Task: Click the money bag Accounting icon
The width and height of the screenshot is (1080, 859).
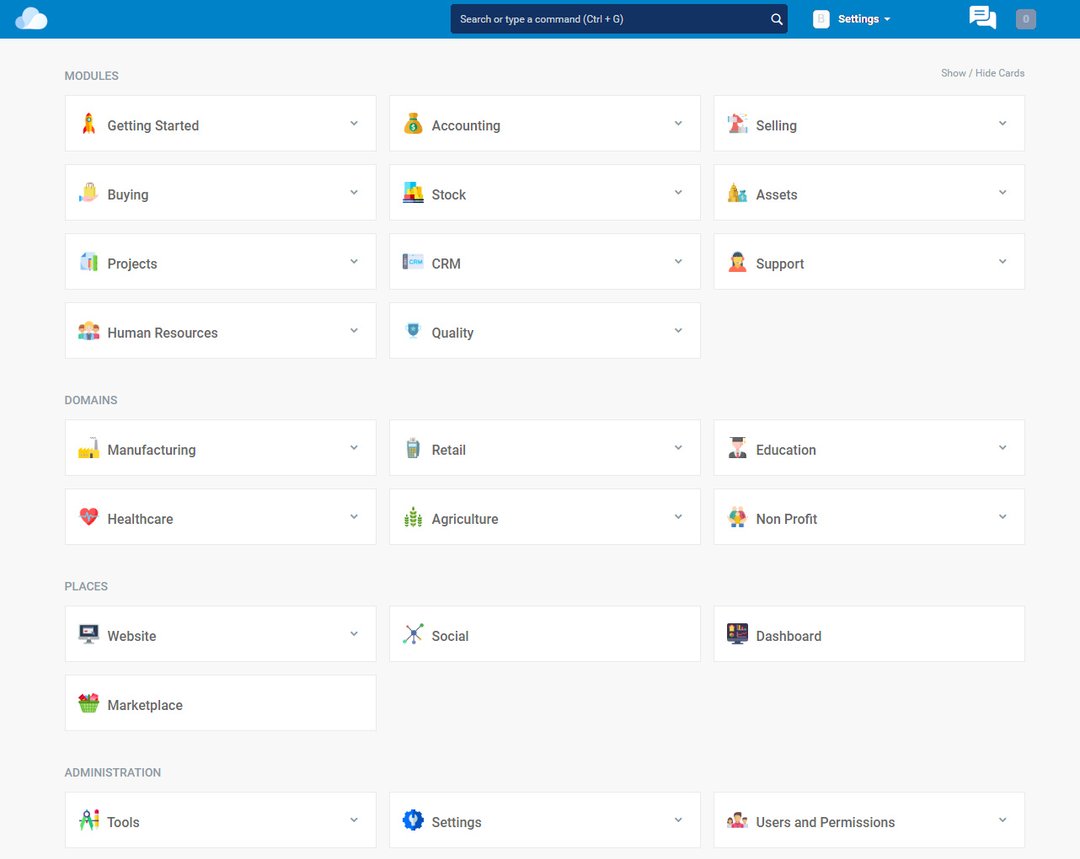Action: [413, 124]
